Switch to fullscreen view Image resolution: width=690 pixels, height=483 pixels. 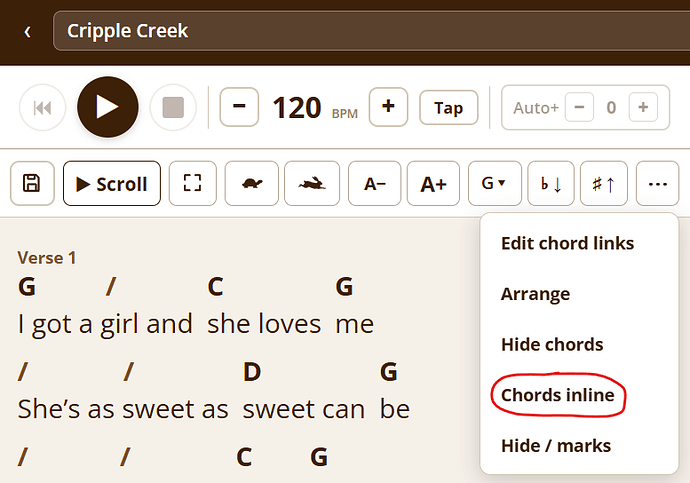click(x=193, y=183)
